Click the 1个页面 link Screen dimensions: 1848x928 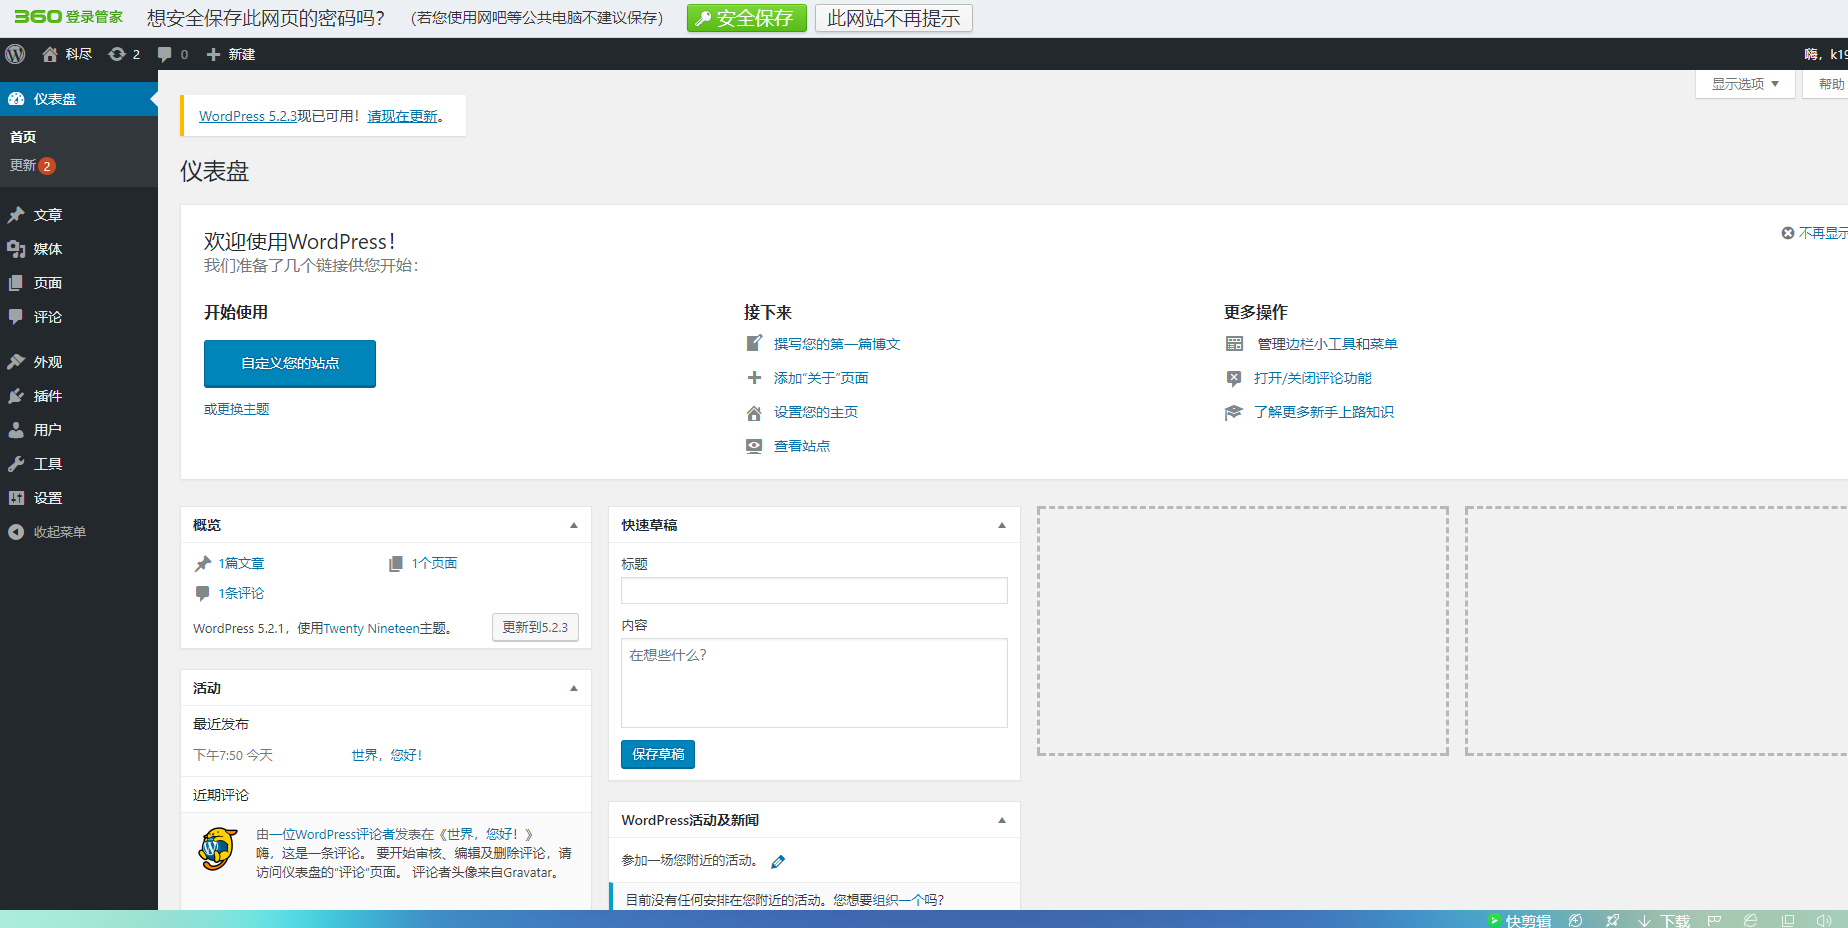tap(434, 563)
